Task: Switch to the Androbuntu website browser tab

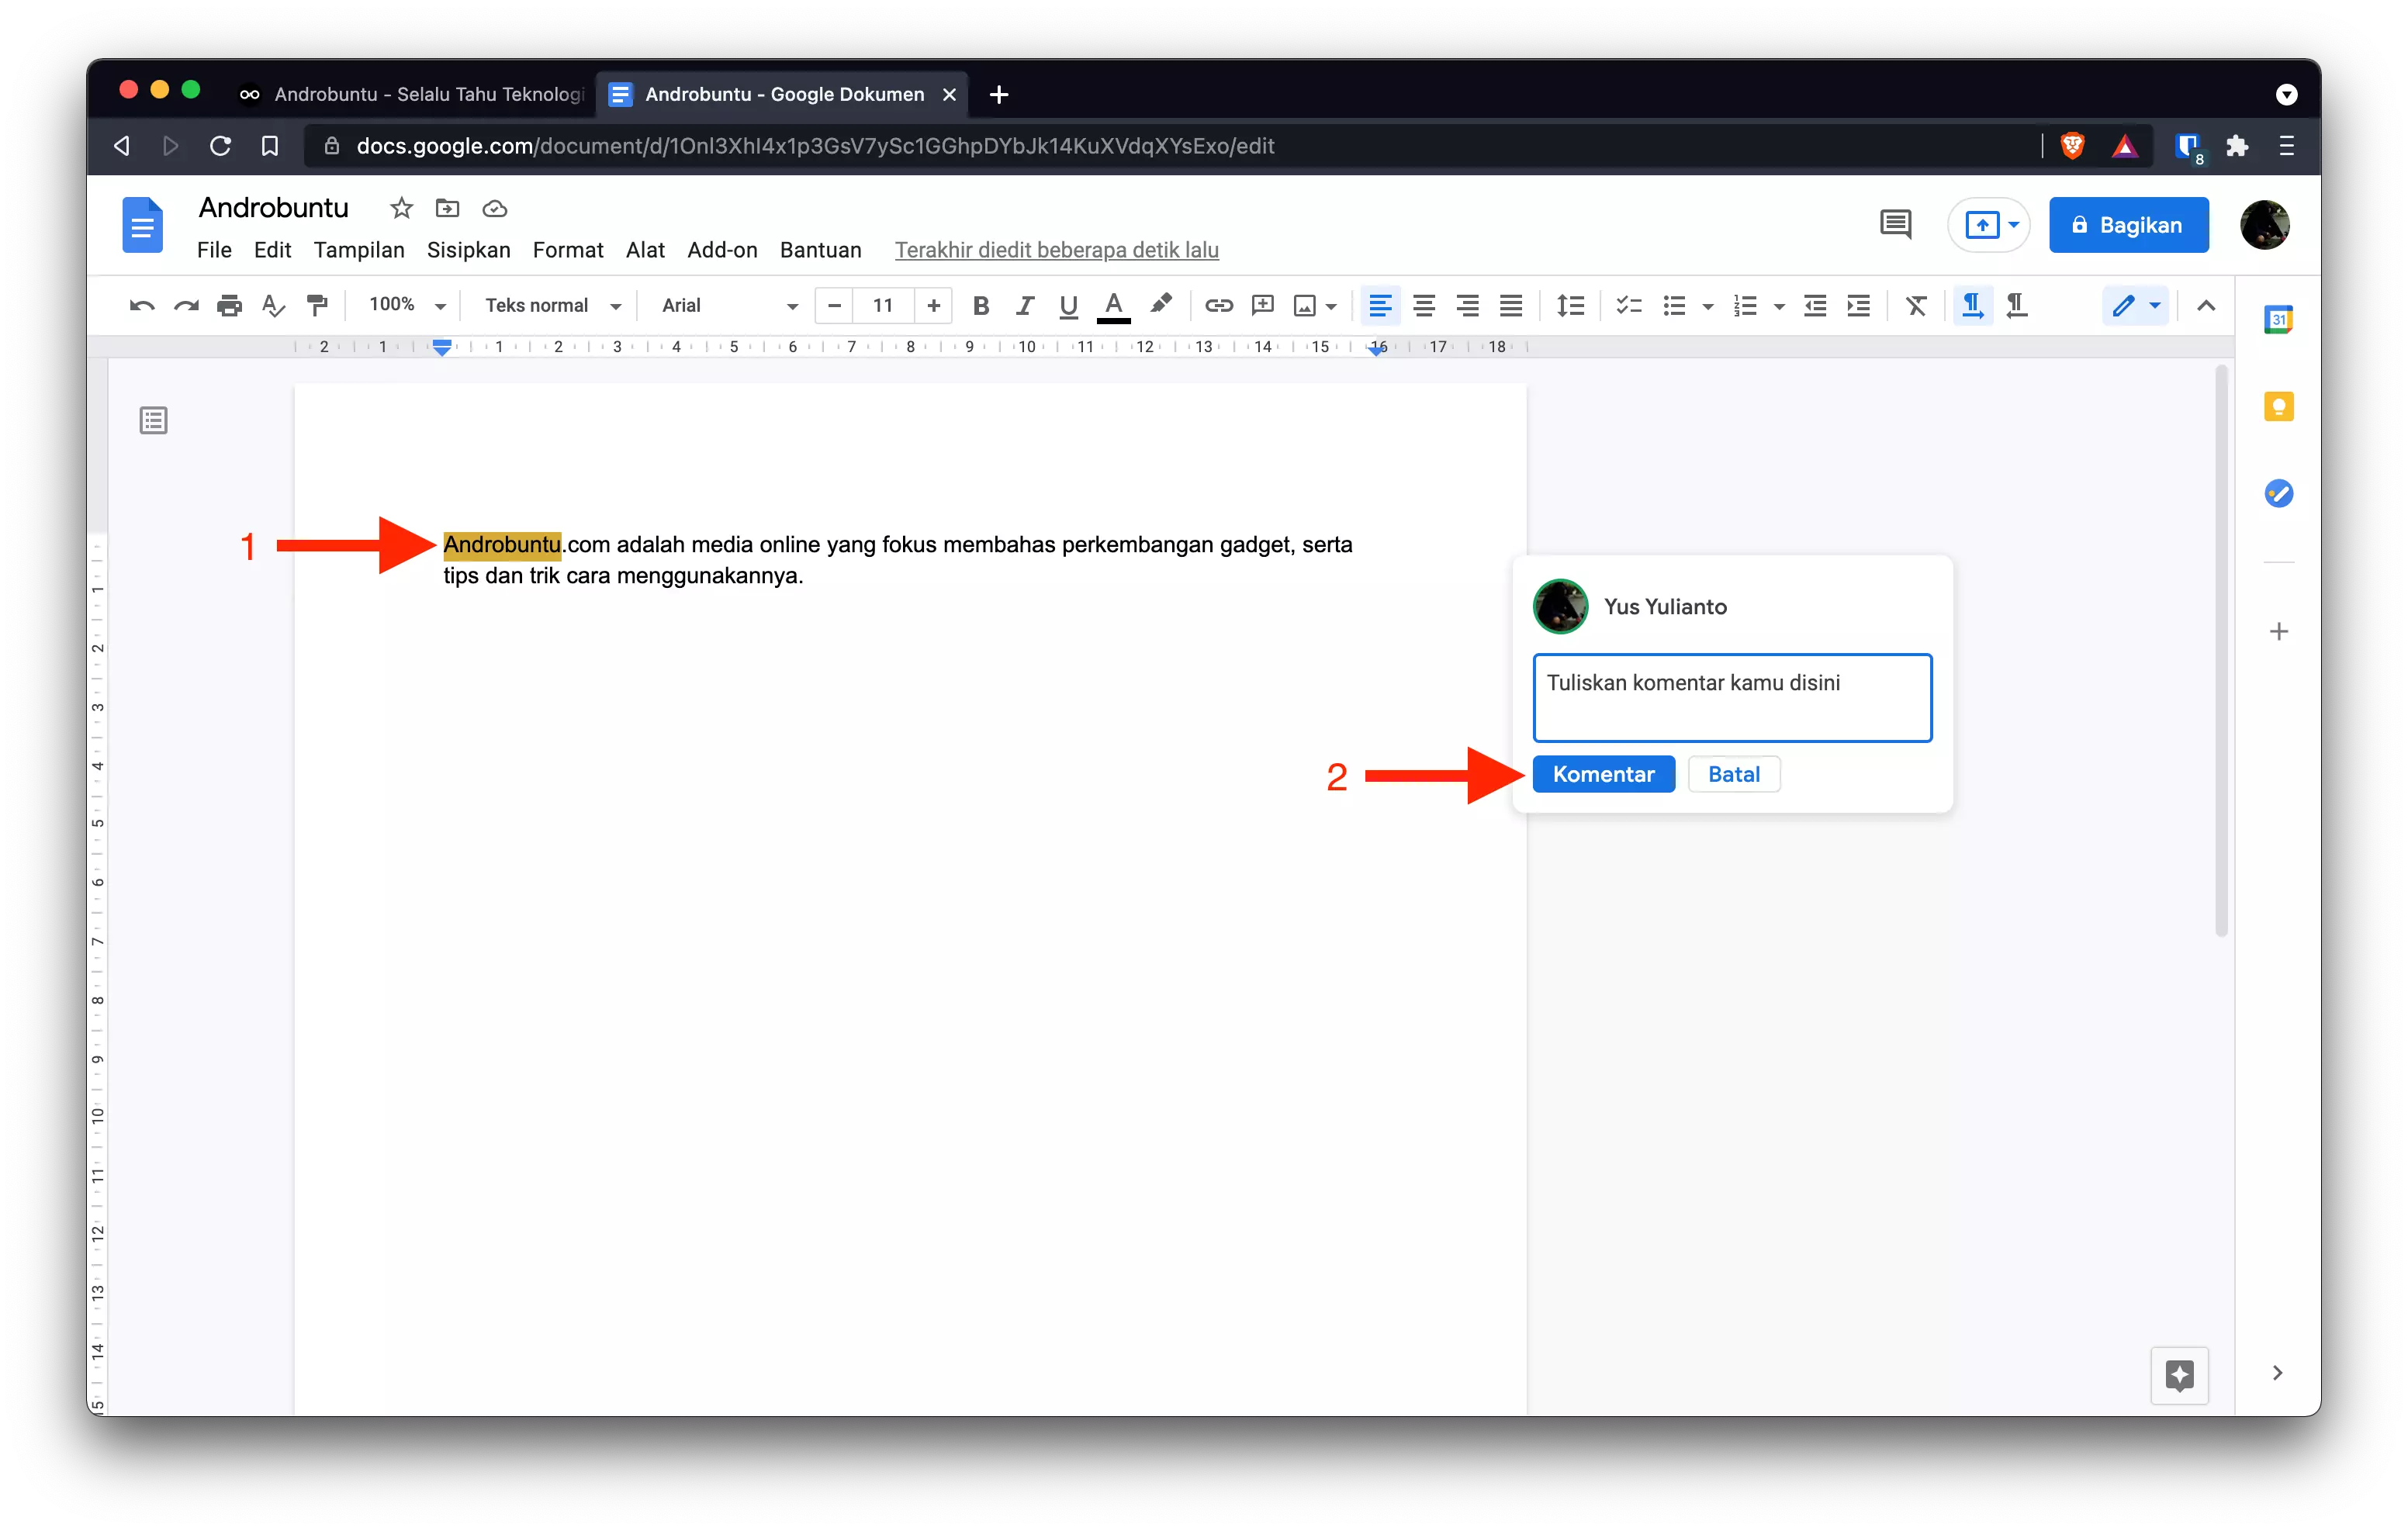Action: point(420,94)
